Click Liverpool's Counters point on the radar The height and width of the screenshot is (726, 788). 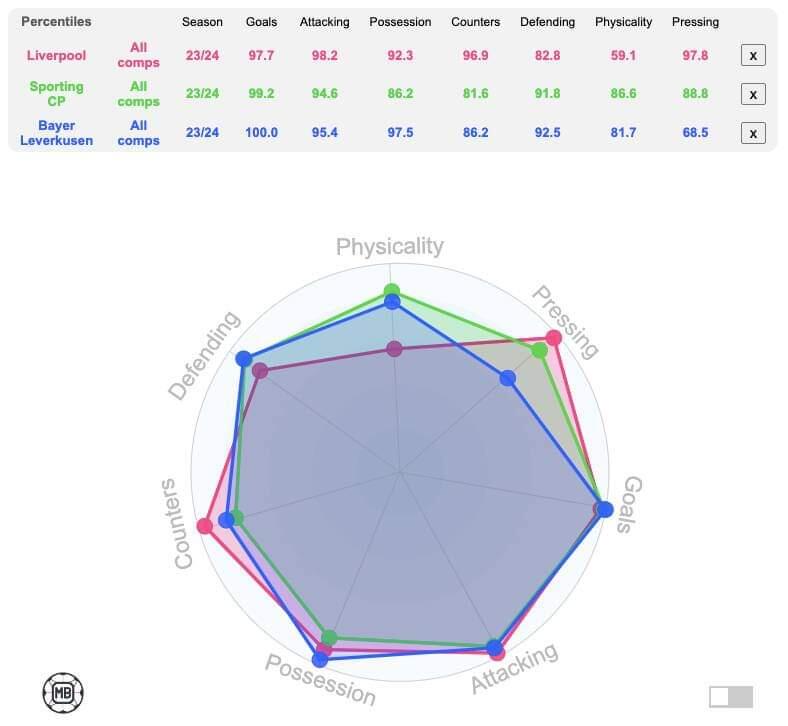(206, 526)
